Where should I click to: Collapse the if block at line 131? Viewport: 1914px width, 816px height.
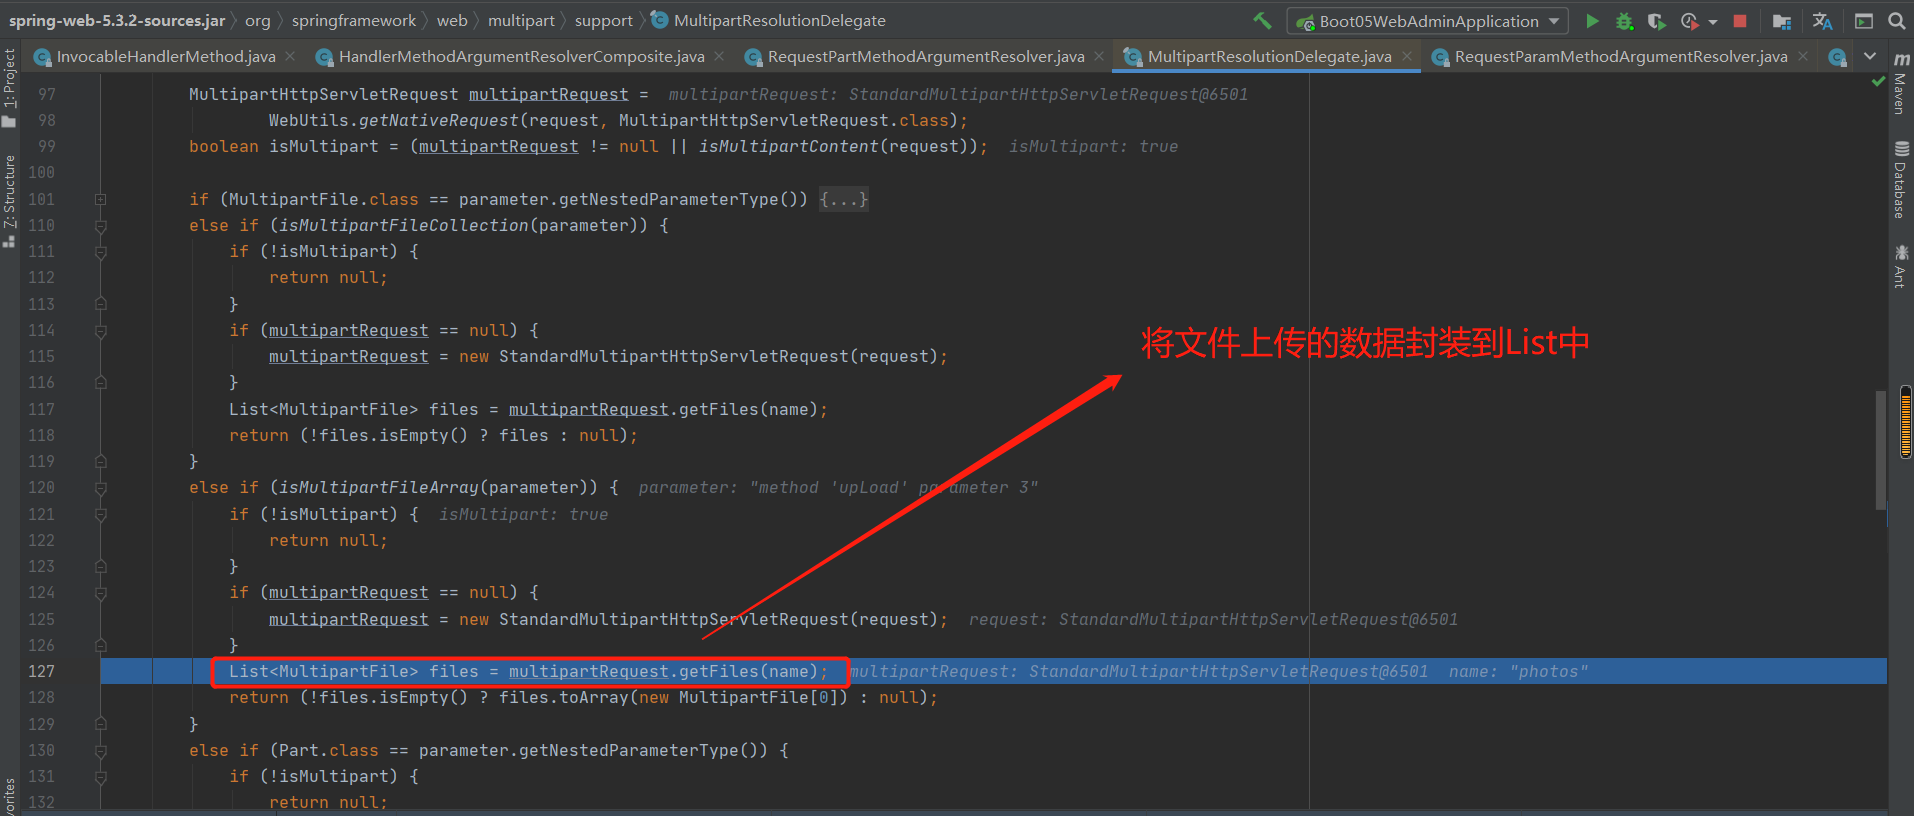point(100,777)
